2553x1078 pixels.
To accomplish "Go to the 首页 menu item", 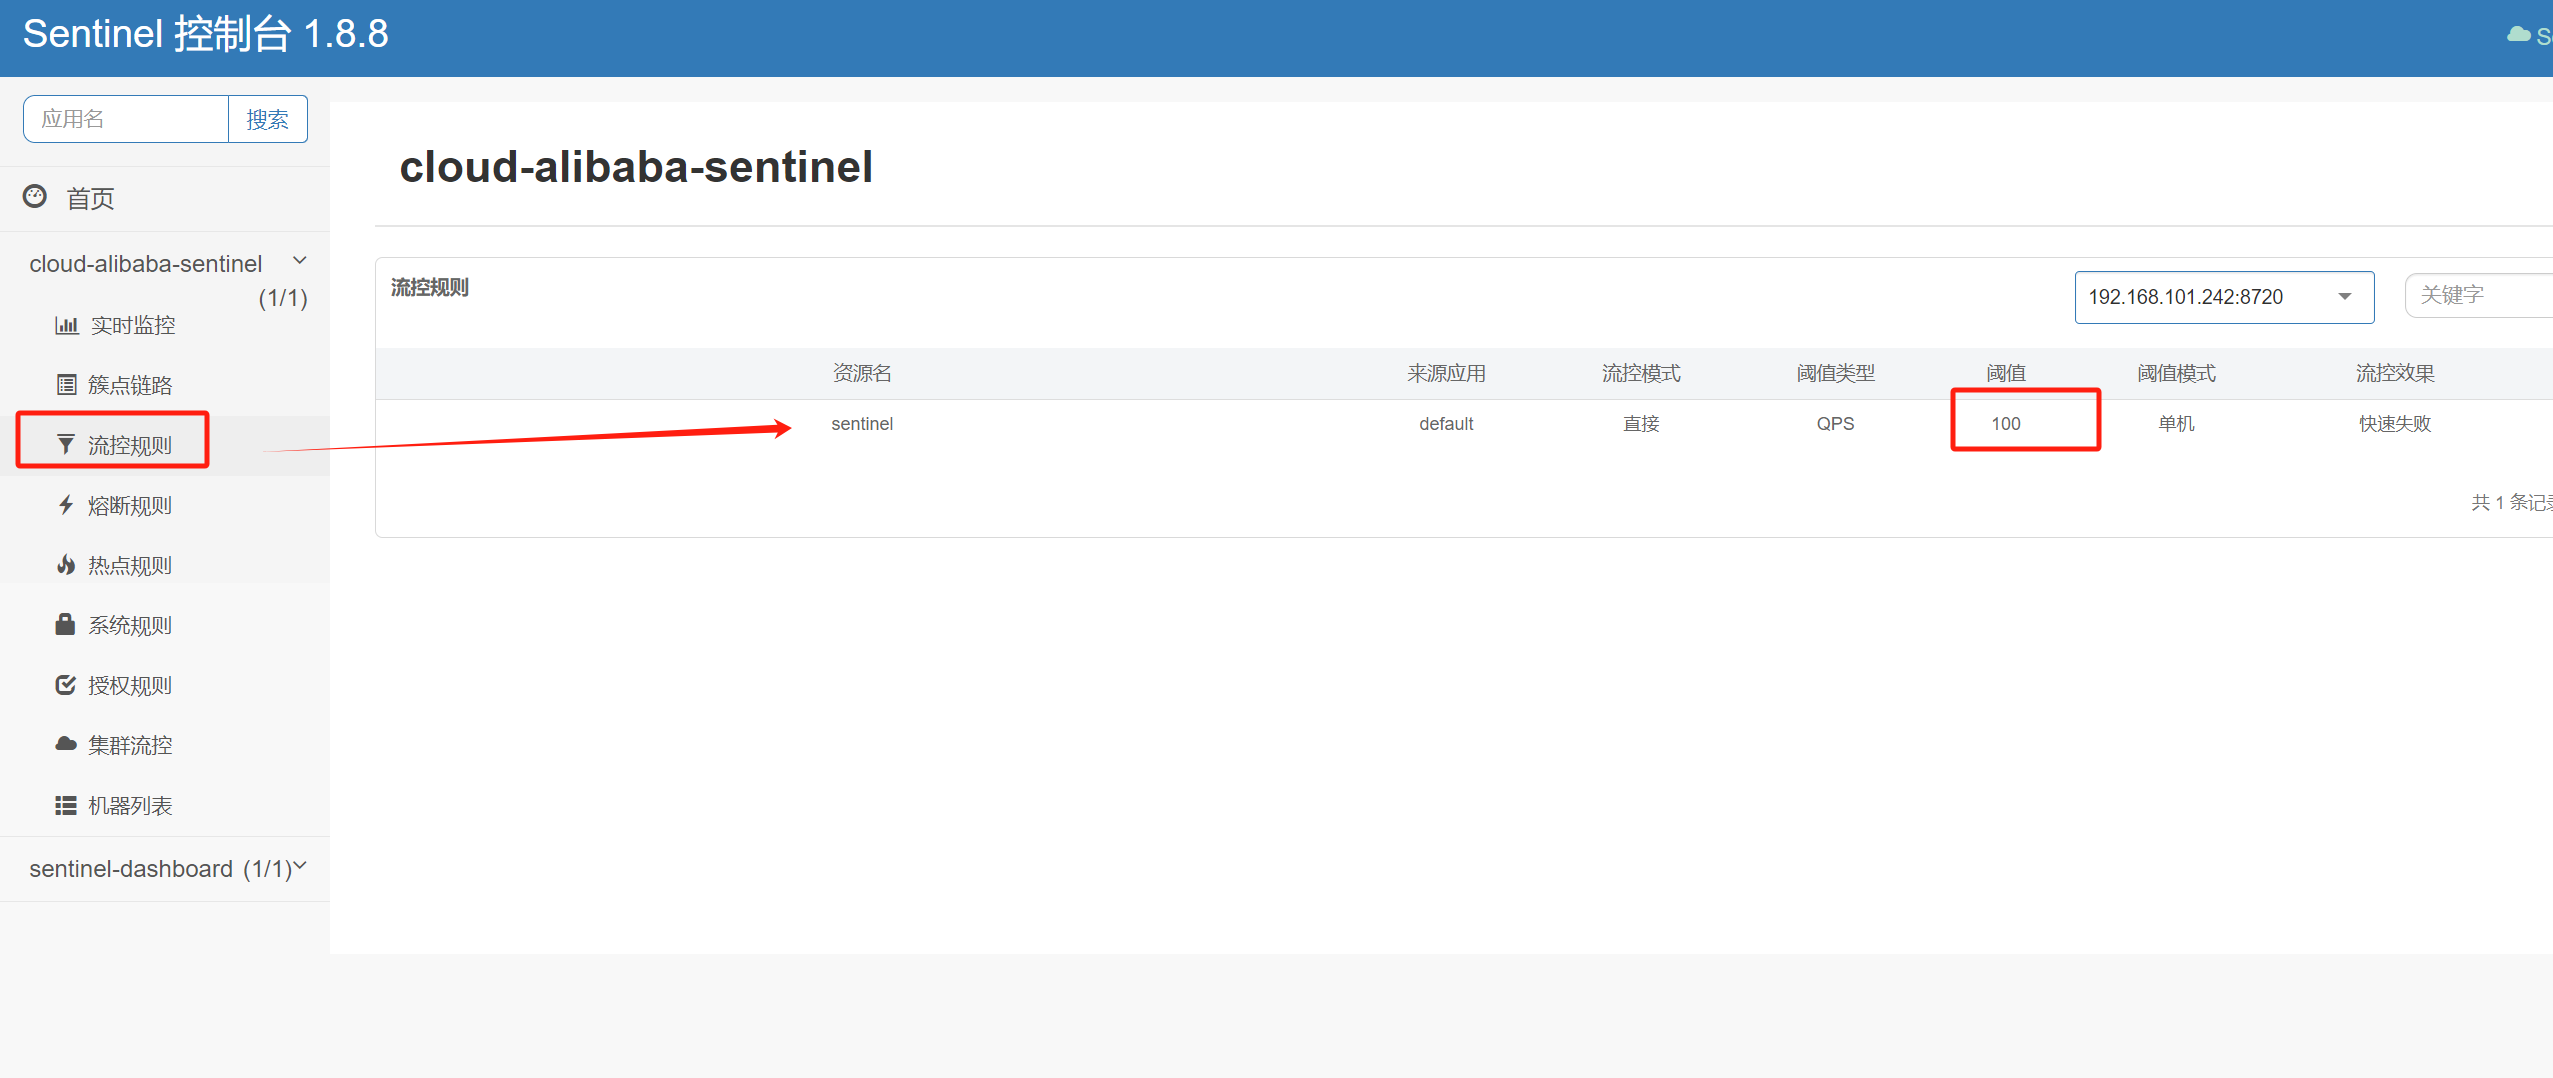I will (90, 199).
